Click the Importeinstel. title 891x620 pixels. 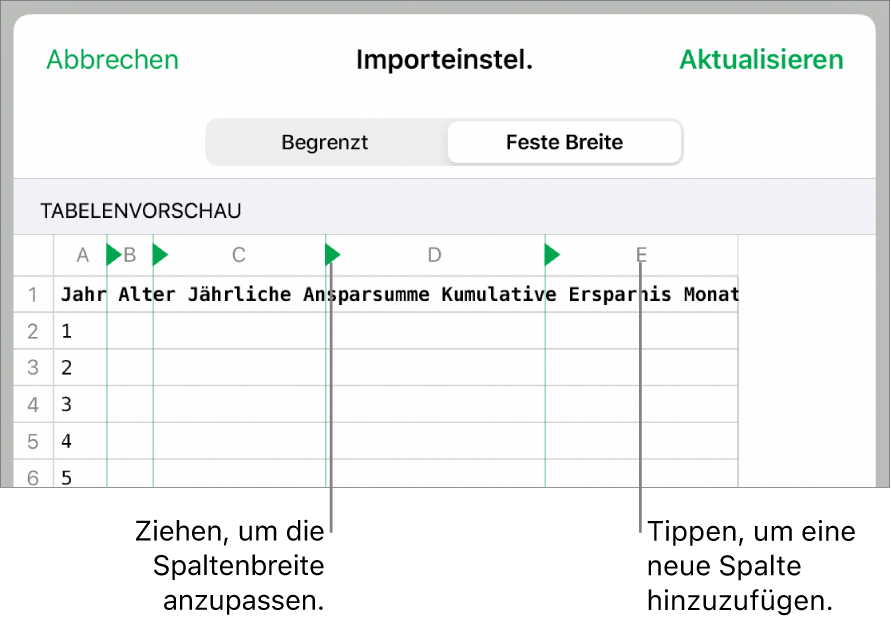(x=444, y=60)
